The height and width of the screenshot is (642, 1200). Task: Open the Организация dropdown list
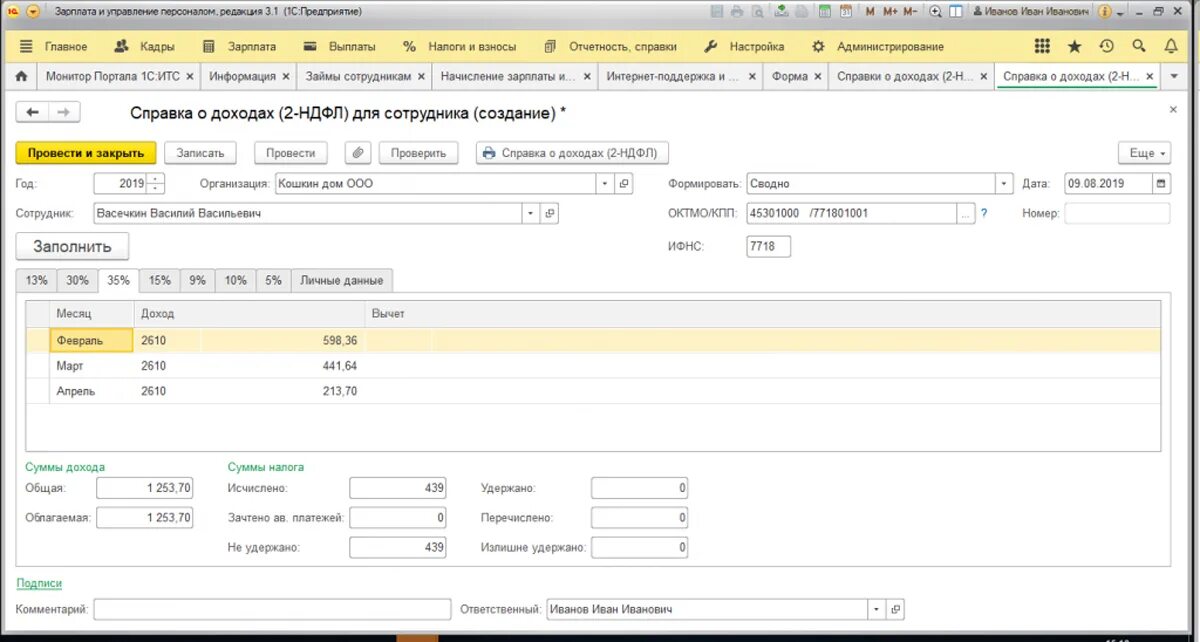point(606,183)
